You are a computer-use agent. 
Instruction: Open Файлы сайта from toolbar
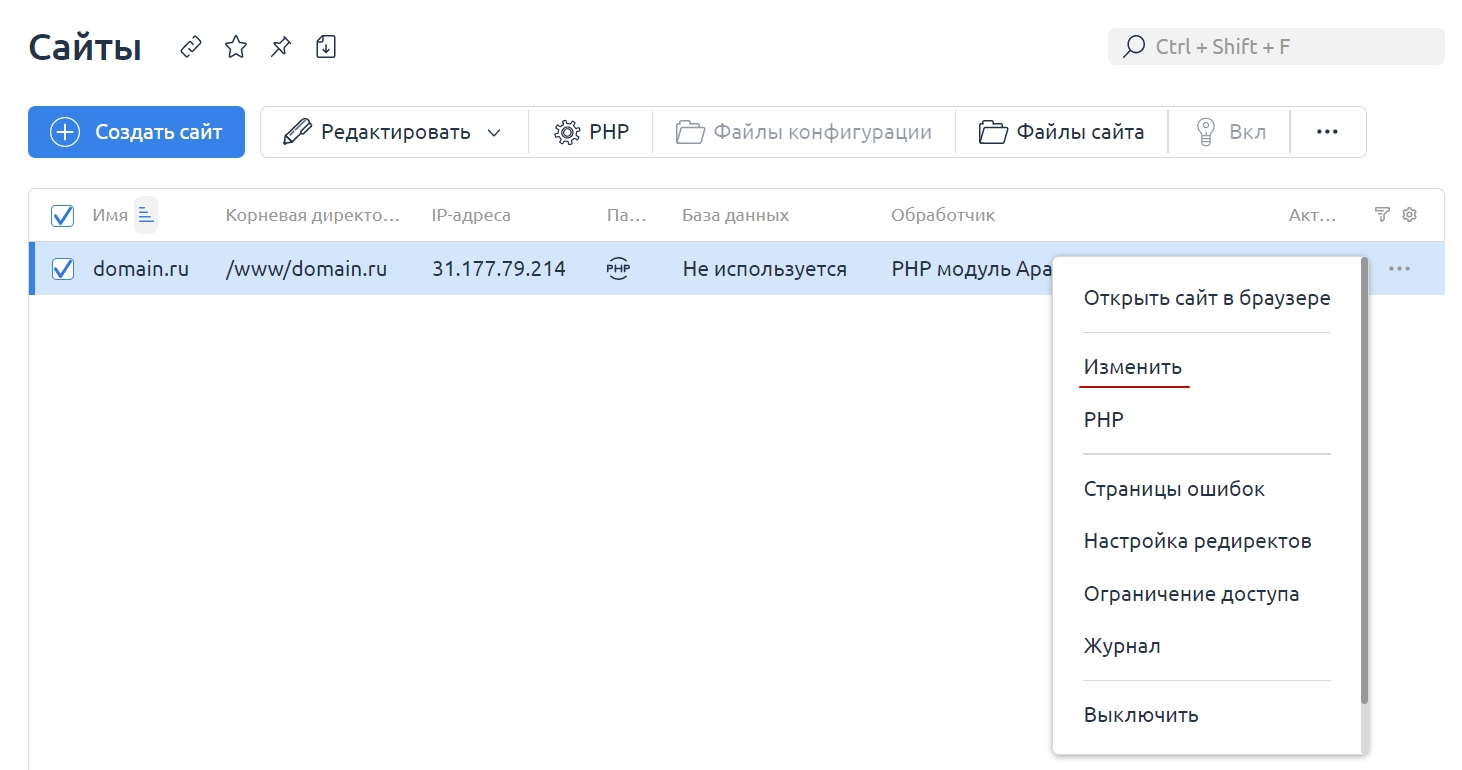(x=1061, y=132)
